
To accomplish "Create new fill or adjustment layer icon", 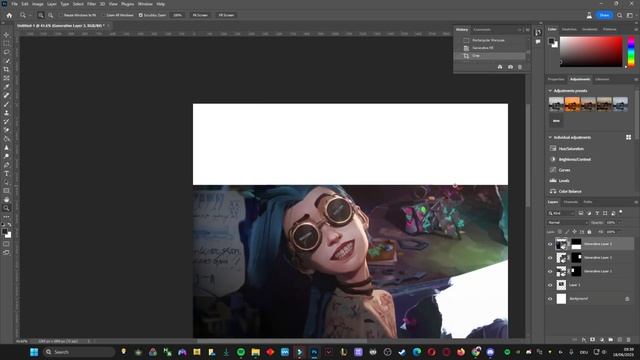I will (602, 340).
